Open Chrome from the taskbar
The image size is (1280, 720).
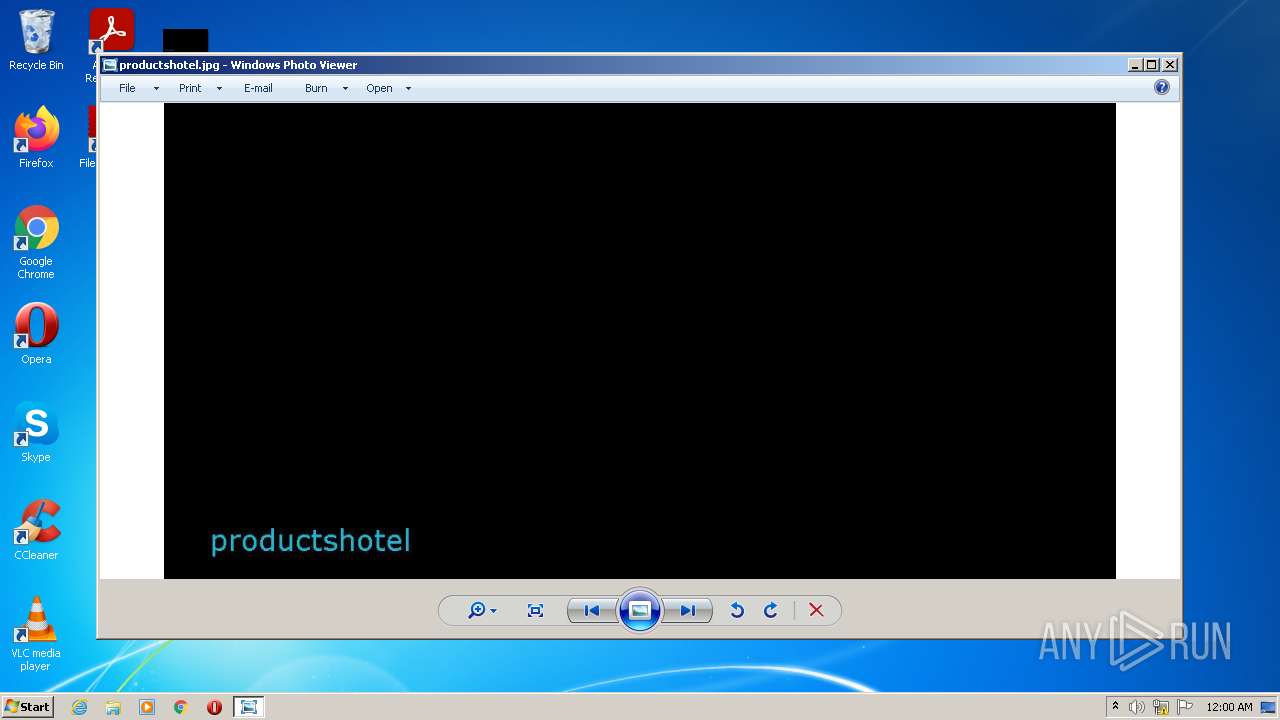point(181,707)
